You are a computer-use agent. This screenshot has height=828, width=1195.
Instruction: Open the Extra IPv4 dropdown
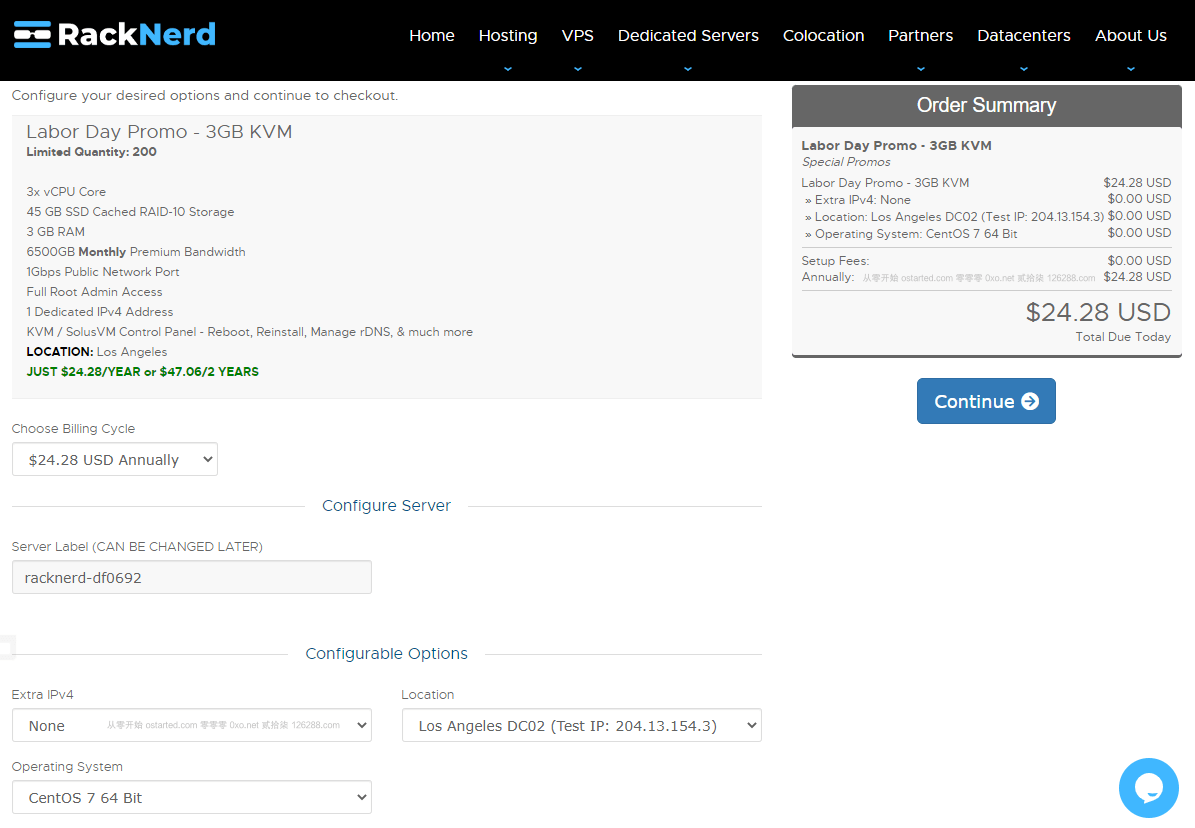(192, 725)
